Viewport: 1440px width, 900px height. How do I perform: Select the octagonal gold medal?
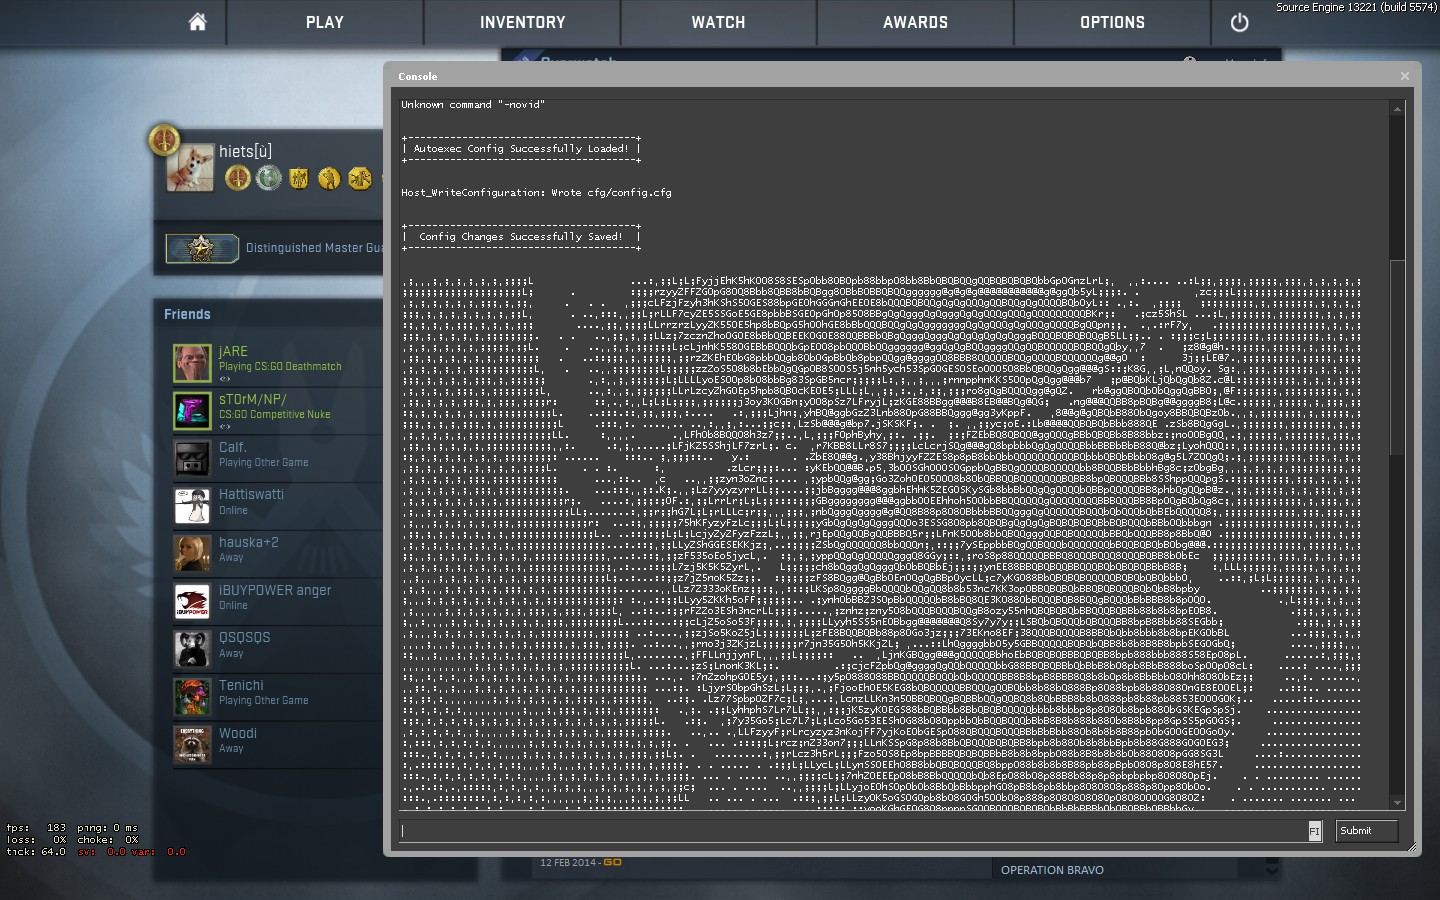[x=360, y=178]
